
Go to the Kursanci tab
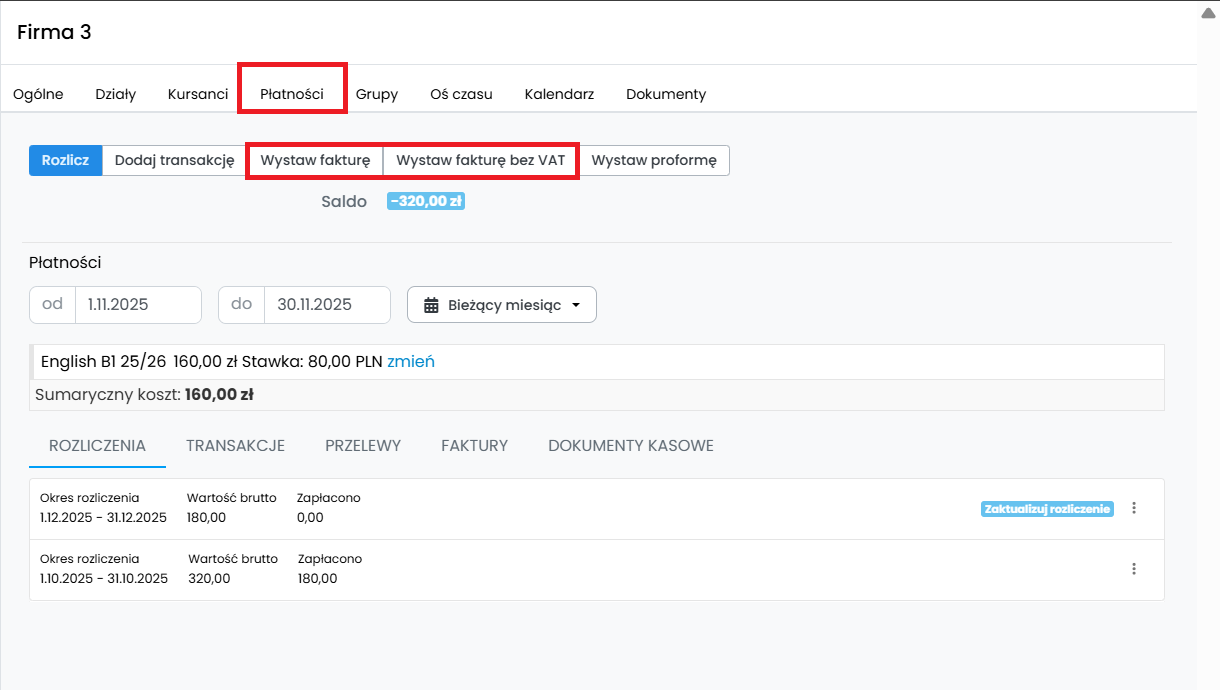(198, 94)
